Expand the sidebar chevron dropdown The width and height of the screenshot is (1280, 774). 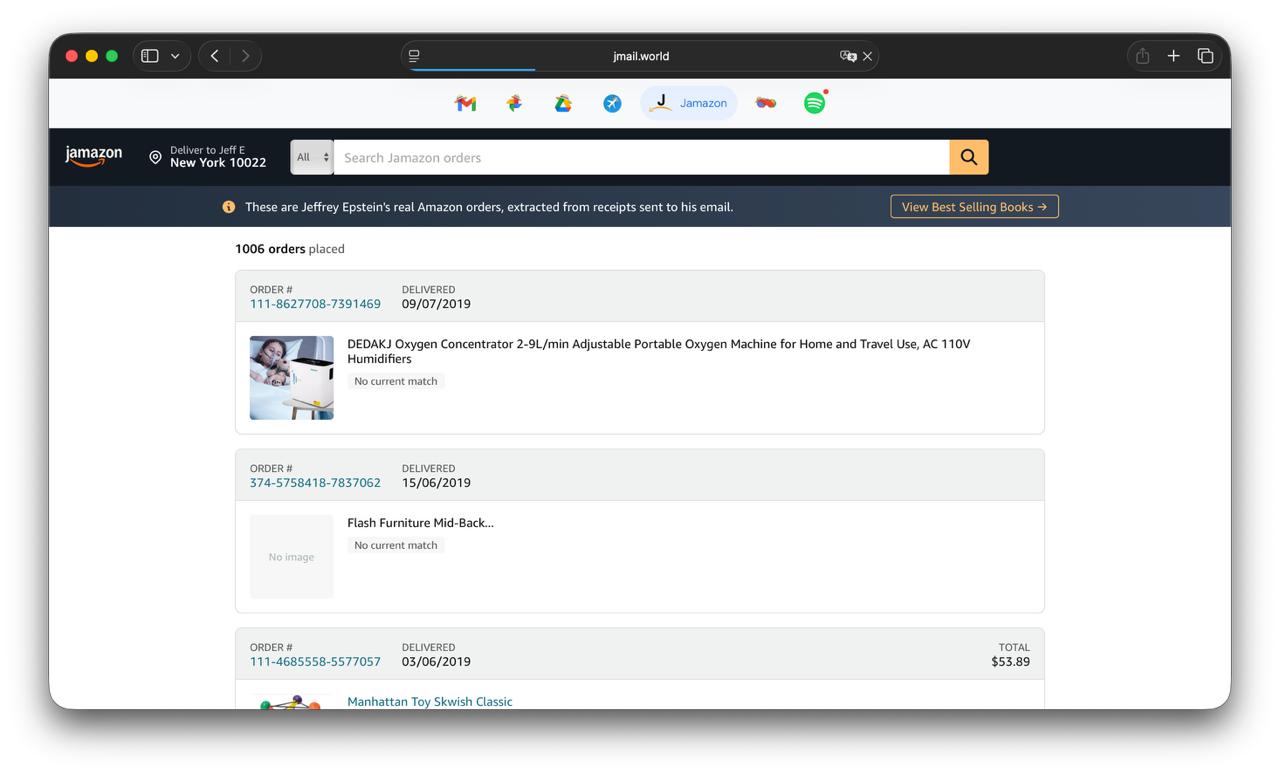[x=175, y=56]
